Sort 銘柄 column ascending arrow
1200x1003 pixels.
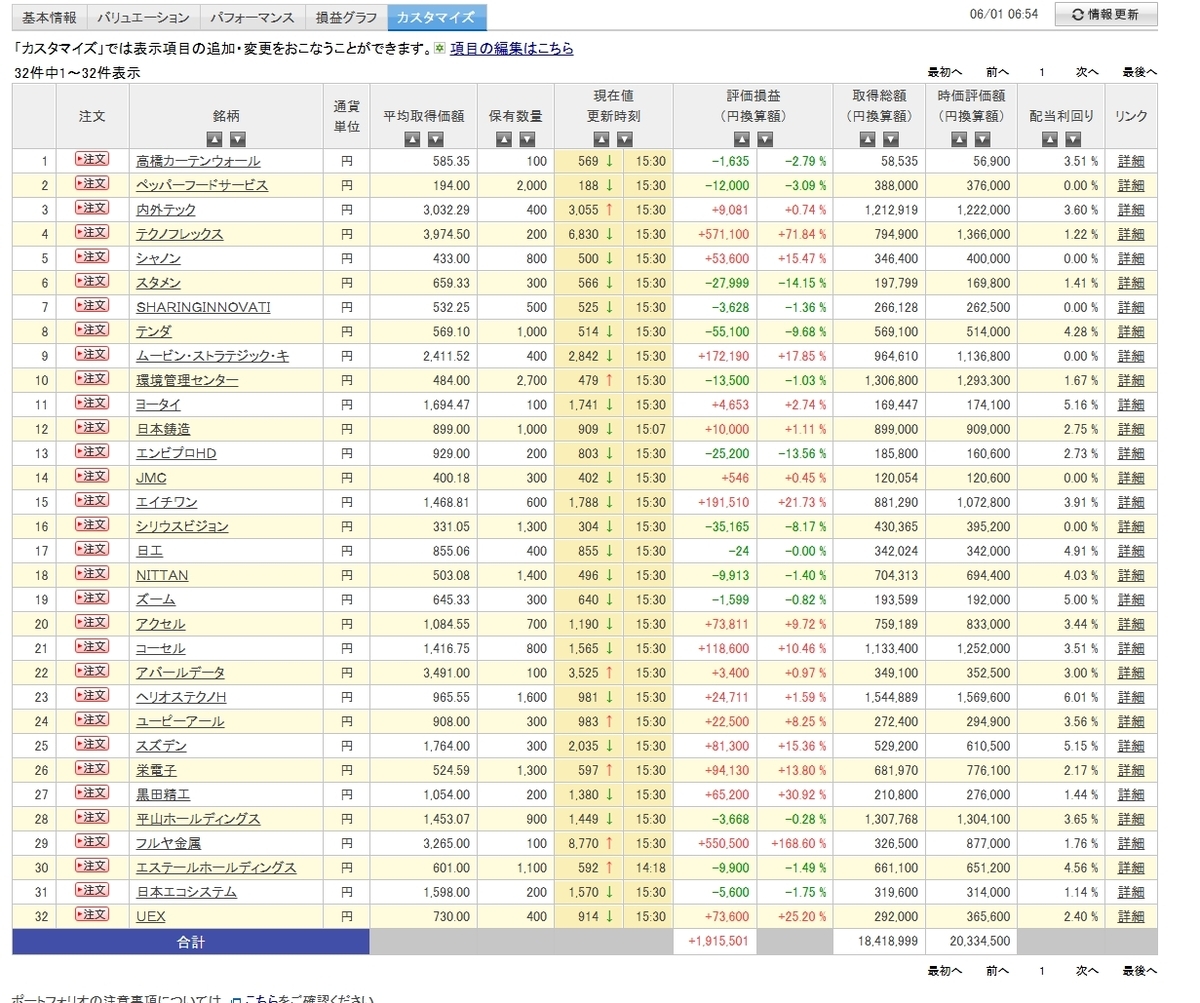(x=214, y=140)
